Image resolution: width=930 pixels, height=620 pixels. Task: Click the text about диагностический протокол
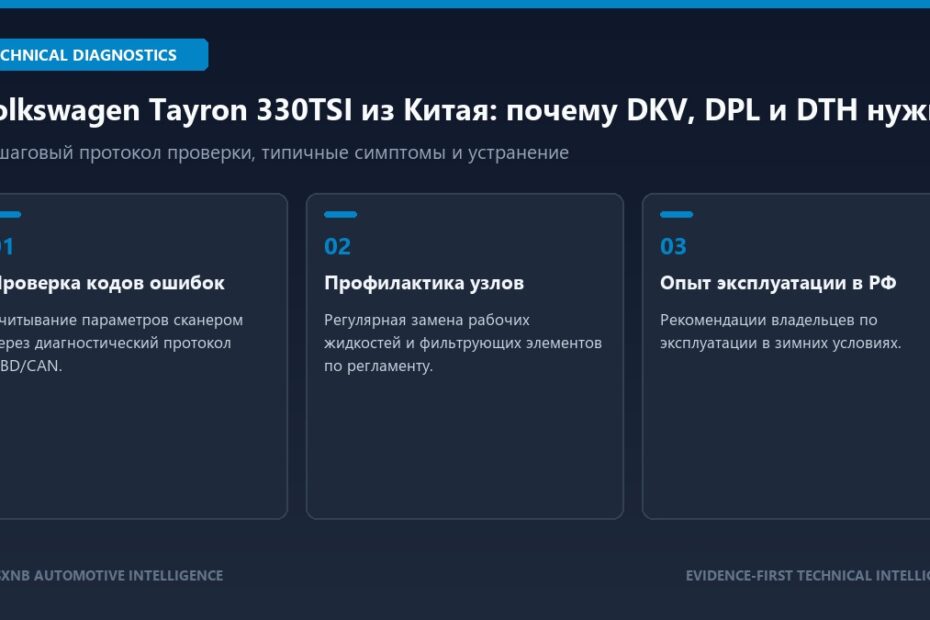(122, 342)
